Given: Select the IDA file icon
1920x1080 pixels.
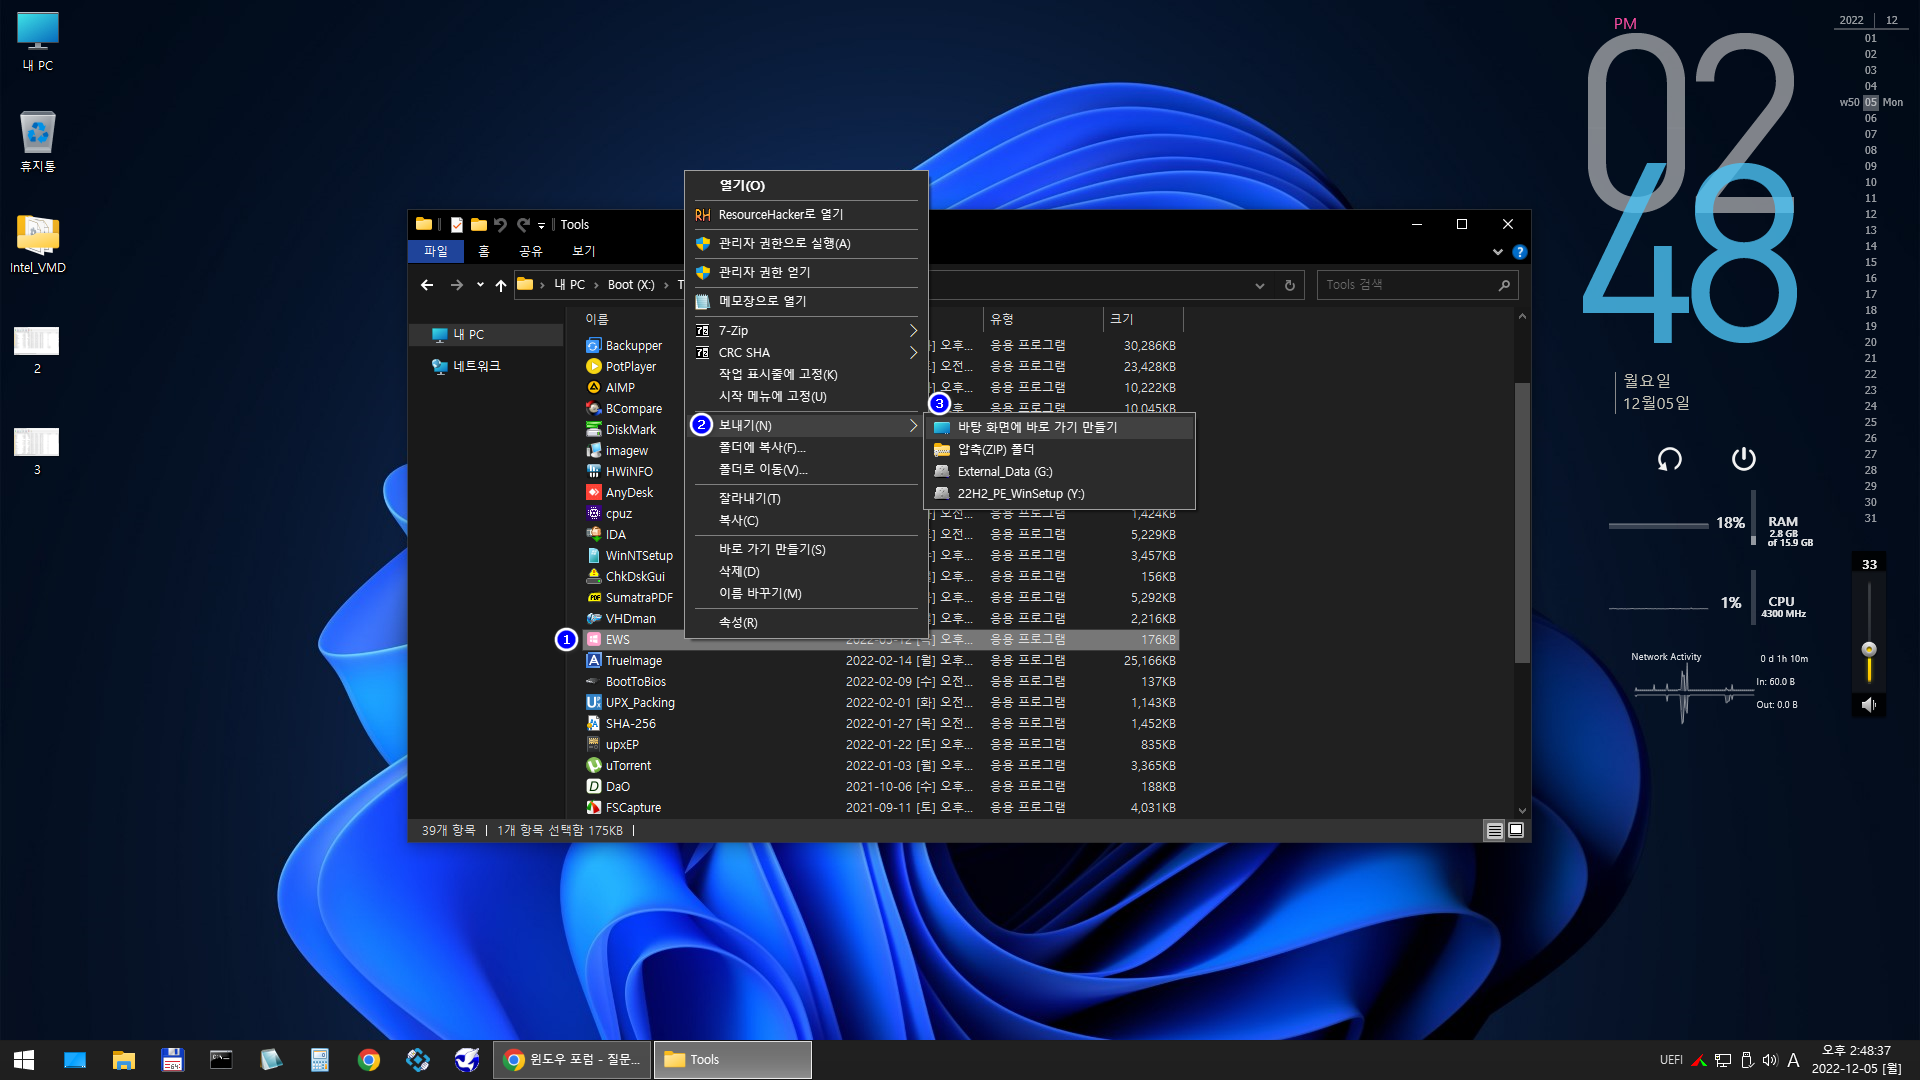Looking at the screenshot, I should pos(593,535).
